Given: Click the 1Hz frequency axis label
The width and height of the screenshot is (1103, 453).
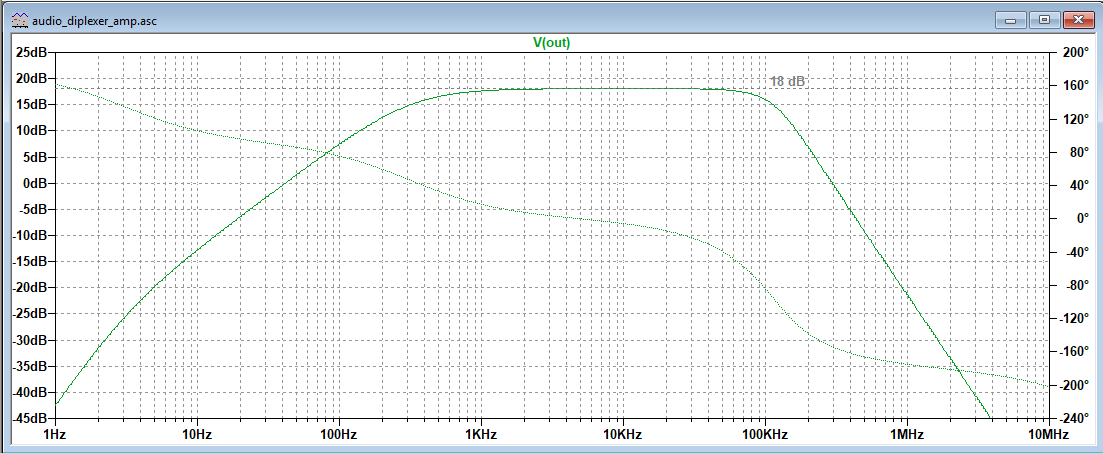Looking at the screenshot, I should click(x=56, y=433).
